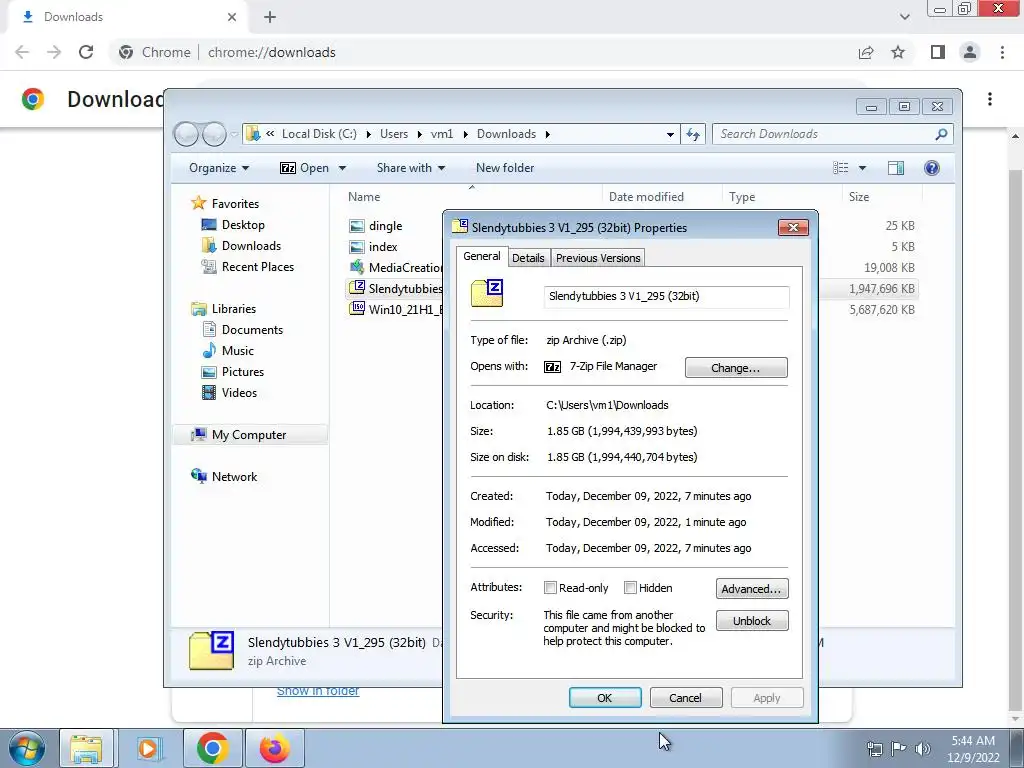Click the Advanced... attributes button
Viewport: 1024px width, 768px height.
click(752, 588)
